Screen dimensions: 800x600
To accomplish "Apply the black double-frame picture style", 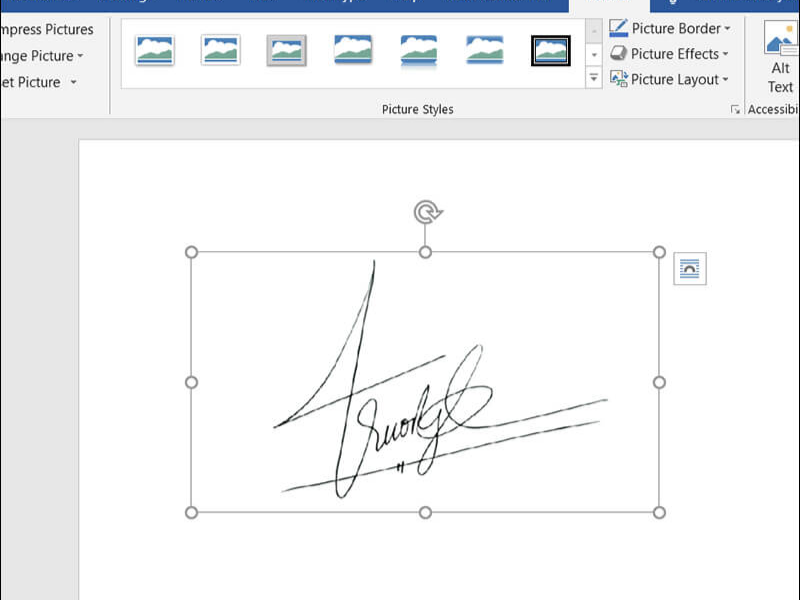I will pos(551,50).
